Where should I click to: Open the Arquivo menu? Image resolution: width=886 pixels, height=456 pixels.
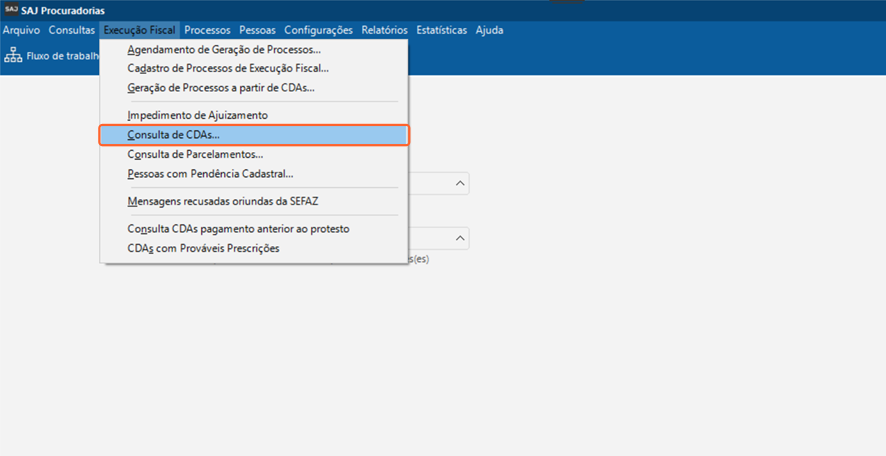[x=21, y=31]
